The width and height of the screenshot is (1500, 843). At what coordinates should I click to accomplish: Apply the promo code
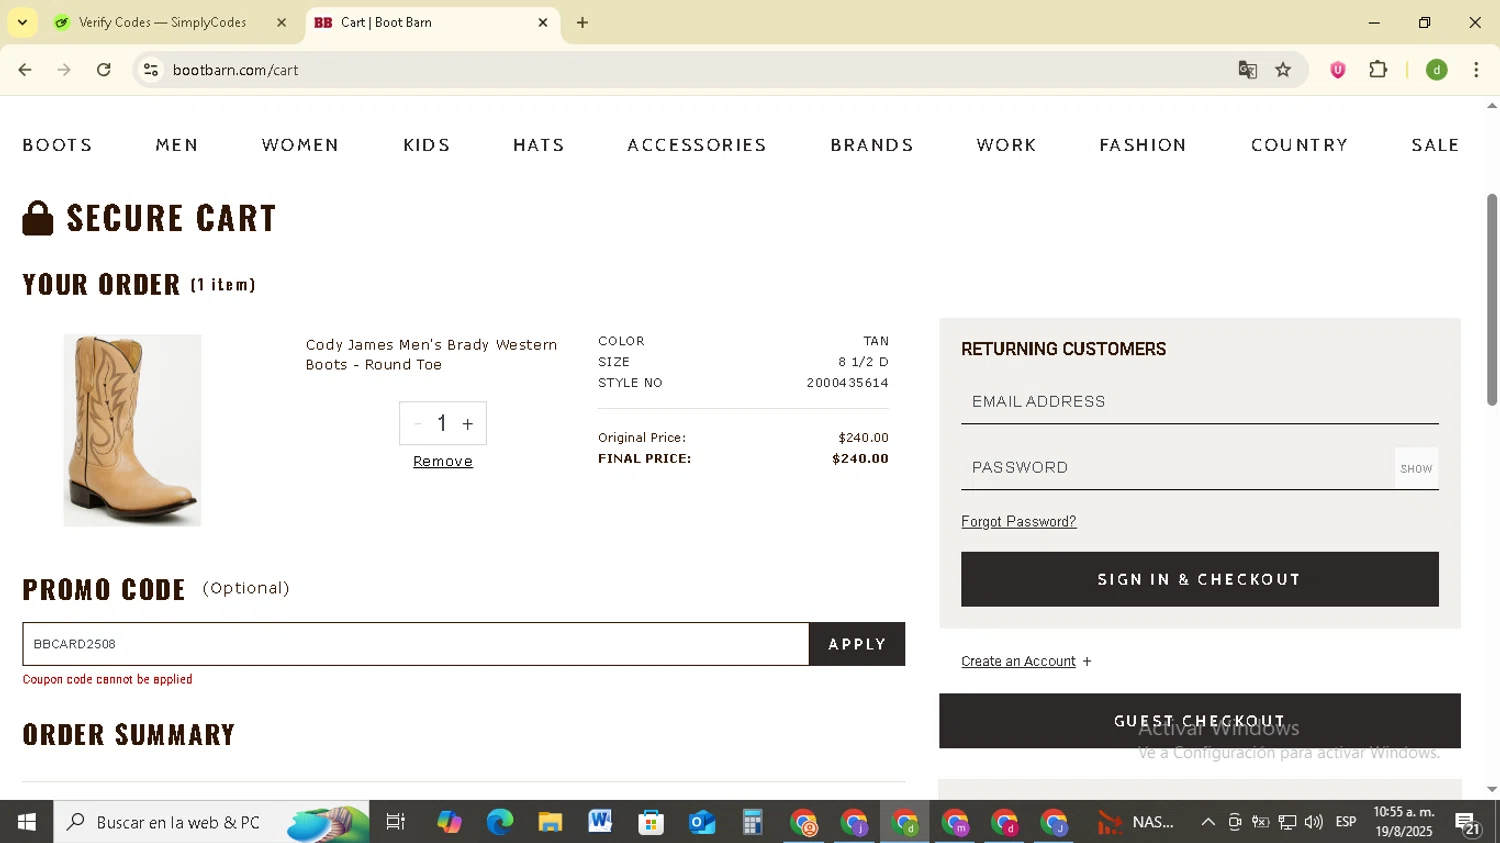click(x=857, y=644)
